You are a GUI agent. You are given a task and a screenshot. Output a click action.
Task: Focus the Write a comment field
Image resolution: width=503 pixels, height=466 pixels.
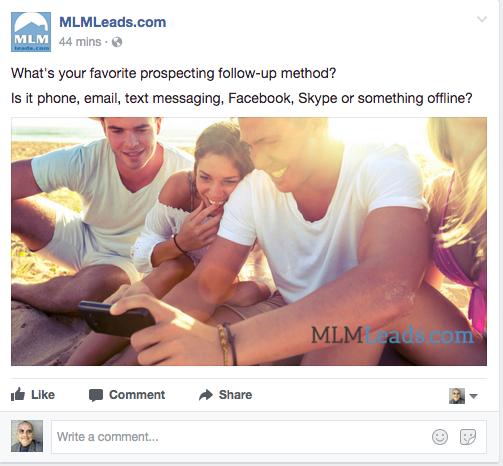pyautogui.click(x=269, y=437)
